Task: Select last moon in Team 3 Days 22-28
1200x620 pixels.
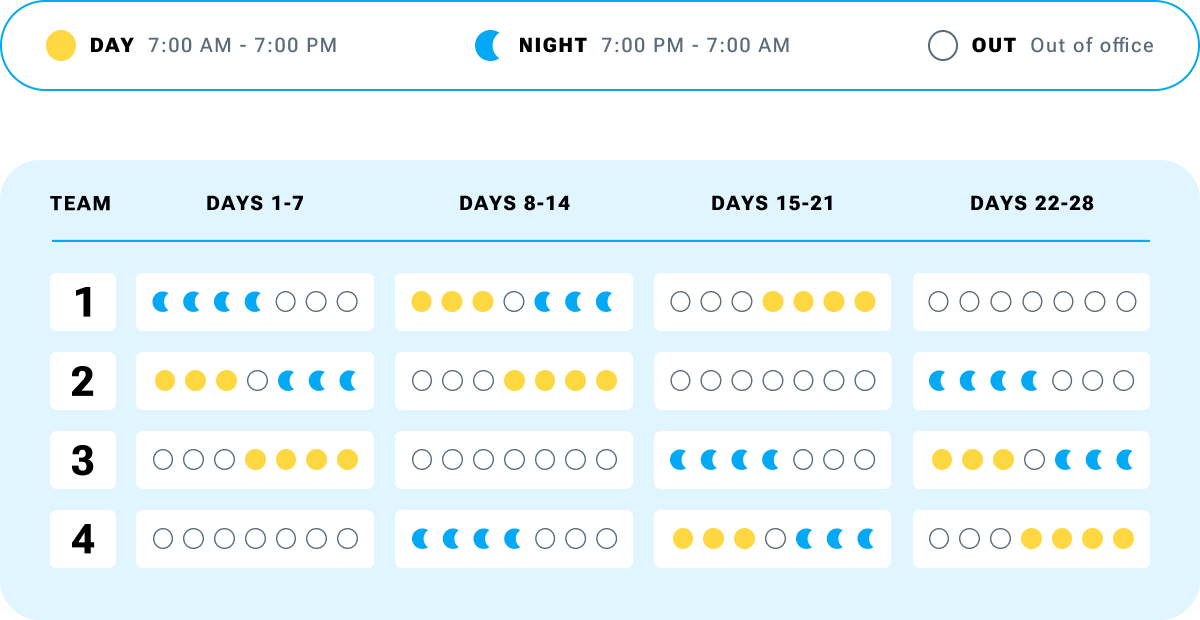Action: [x=1125, y=459]
